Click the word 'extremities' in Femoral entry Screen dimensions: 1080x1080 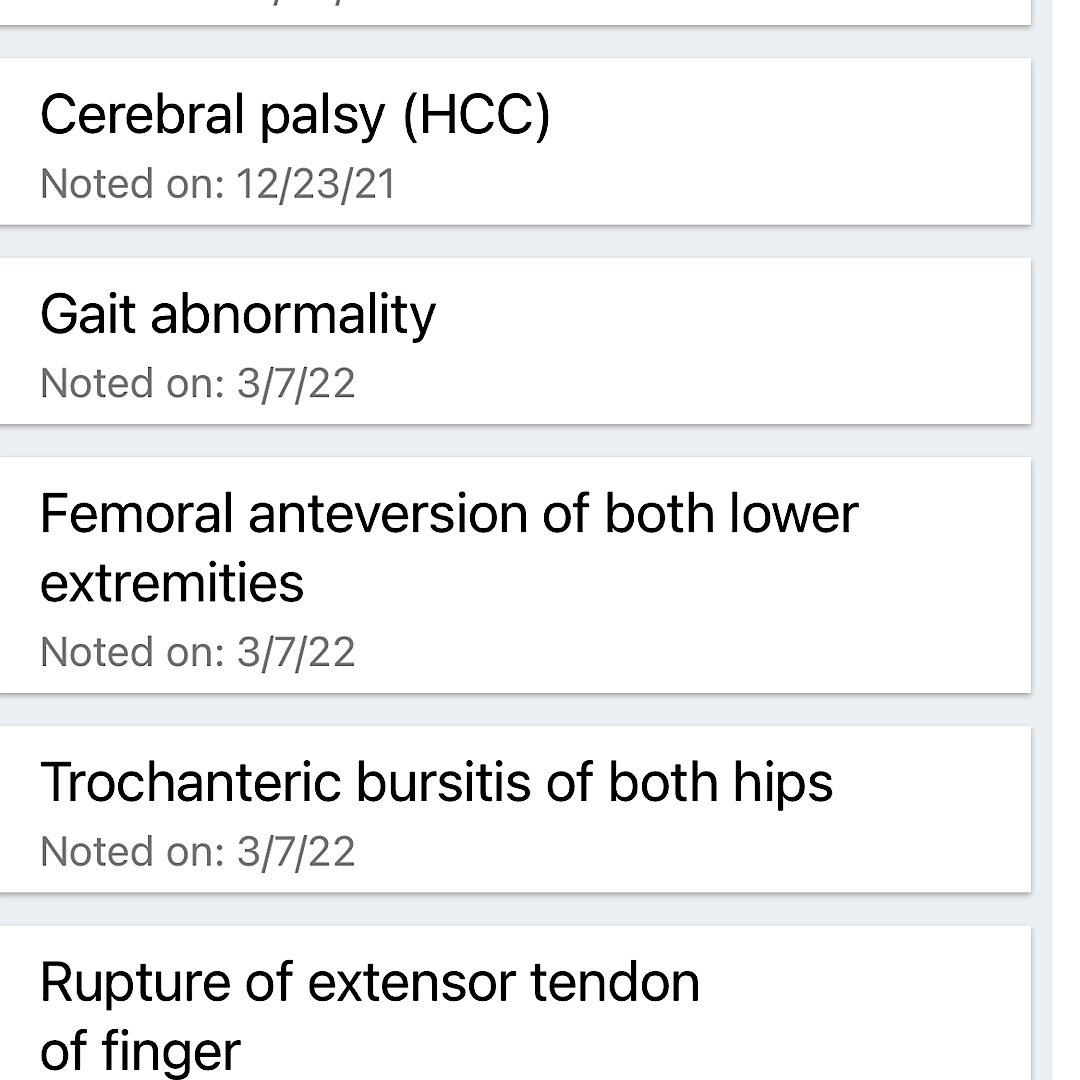(x=171, y=583)
